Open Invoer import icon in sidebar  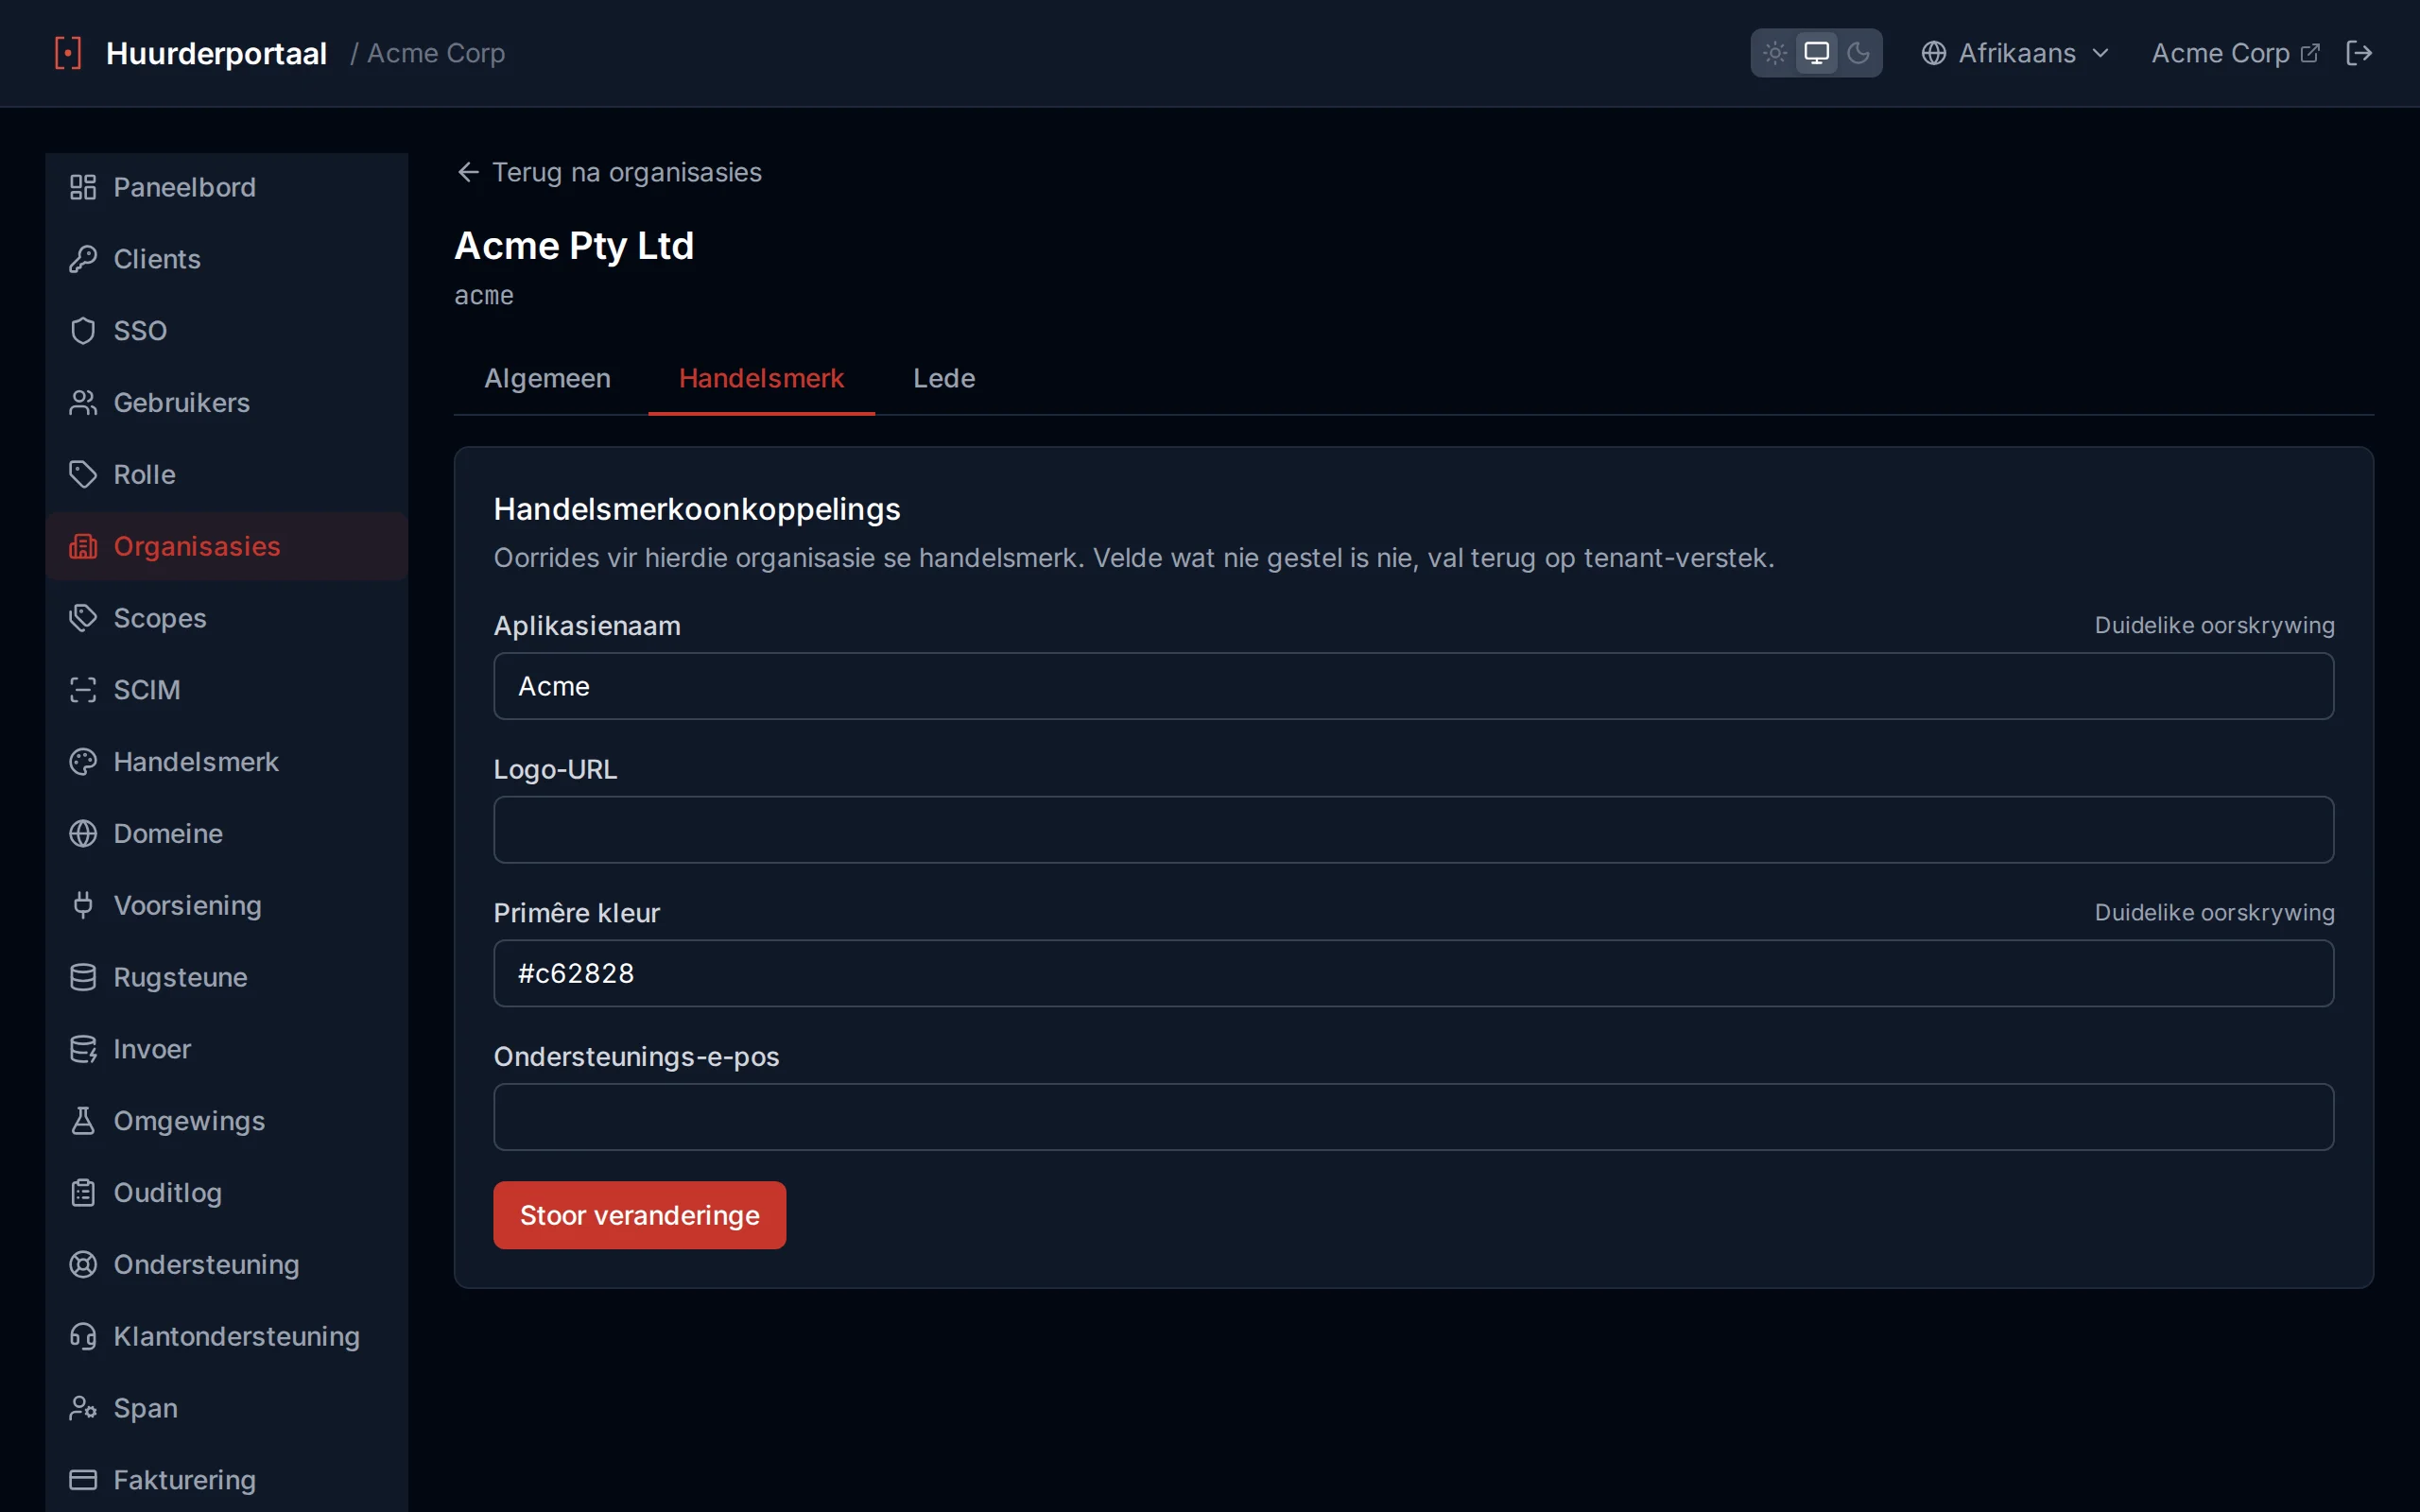click(x=83, y=1049)
